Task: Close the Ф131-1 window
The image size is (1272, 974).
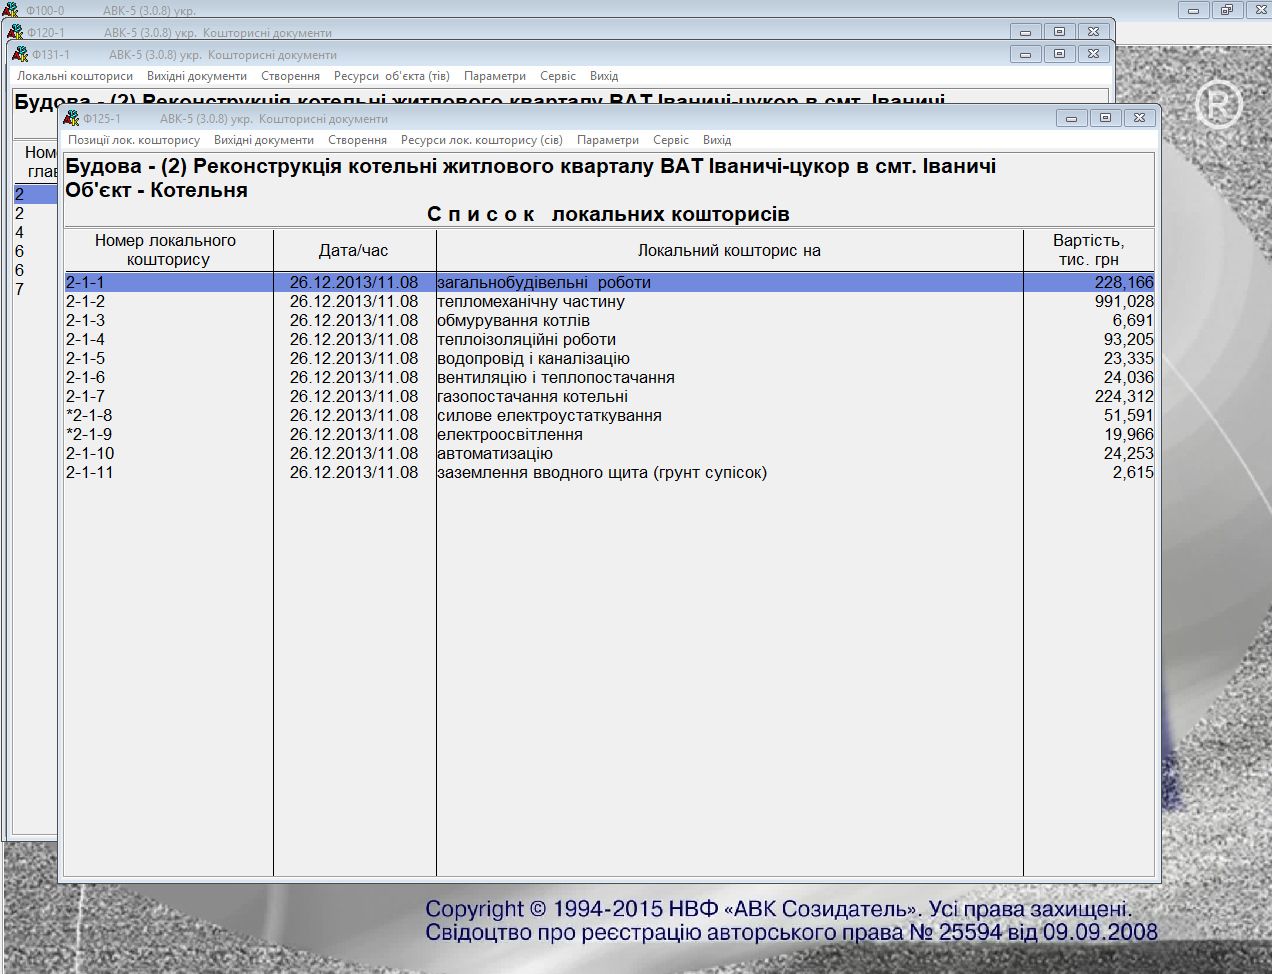Action: [x=1093, y=54]
